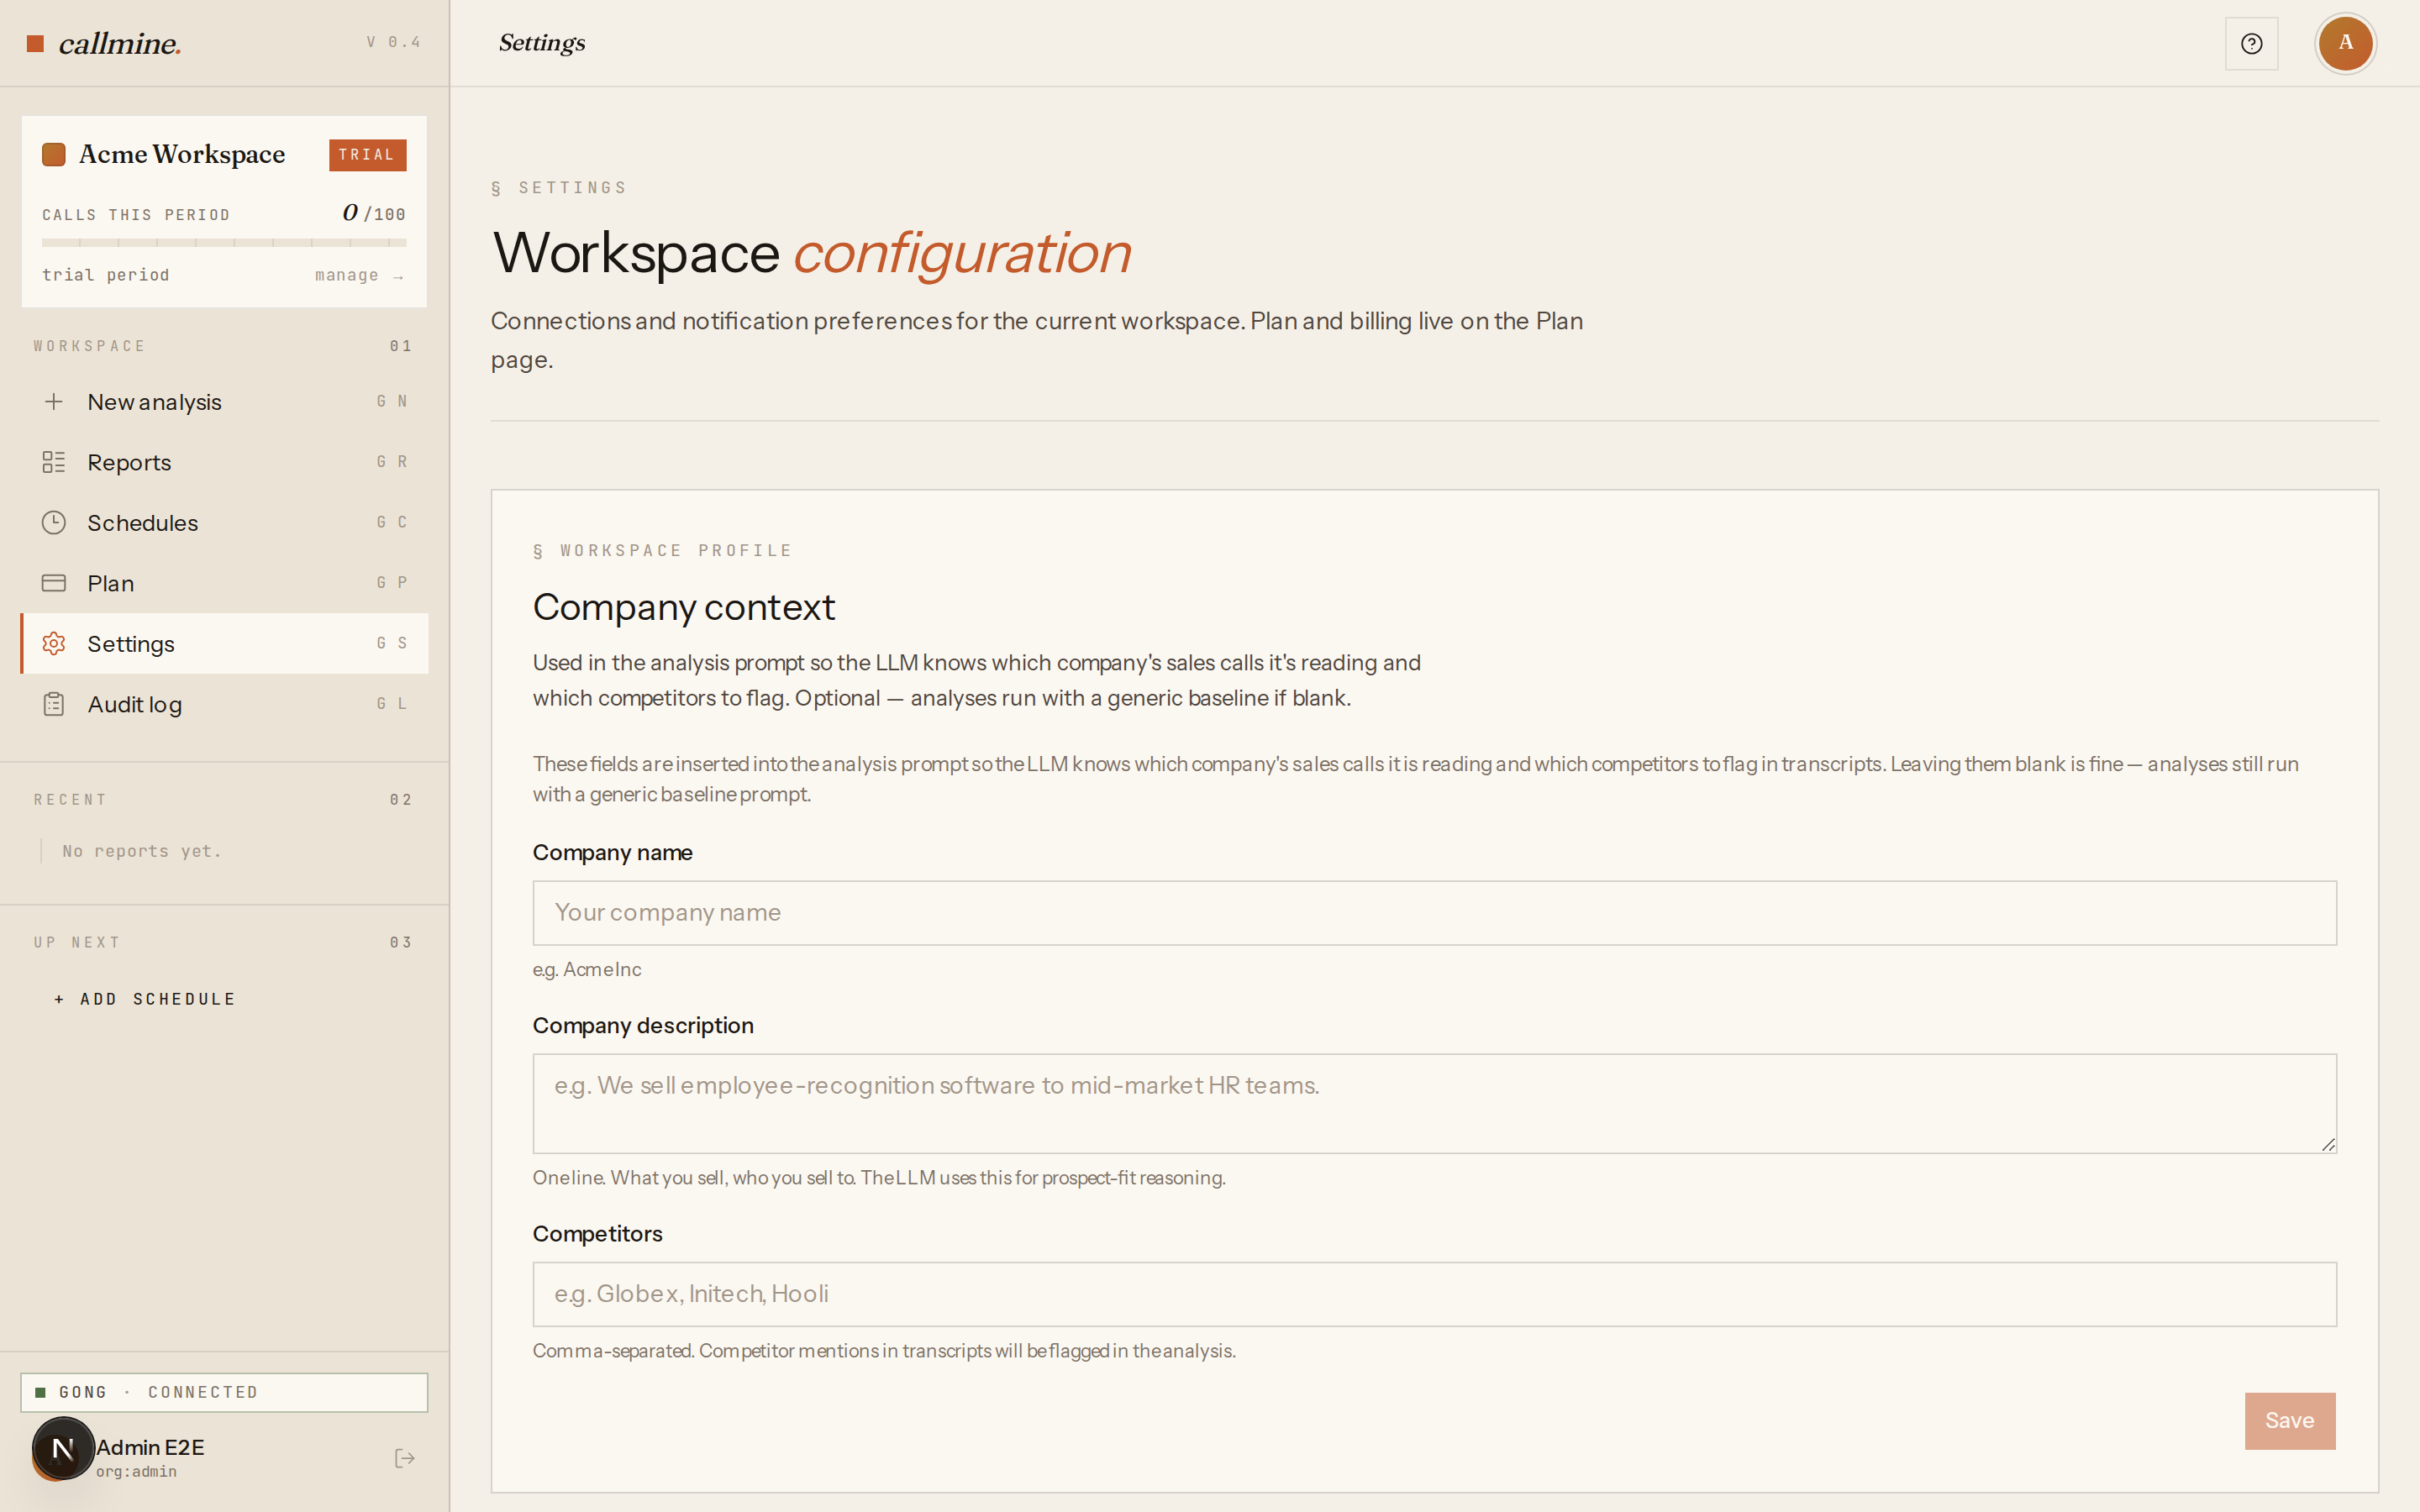Click the UP NEXT section header
This screenshot has height=1512, width=2420.
77,942
